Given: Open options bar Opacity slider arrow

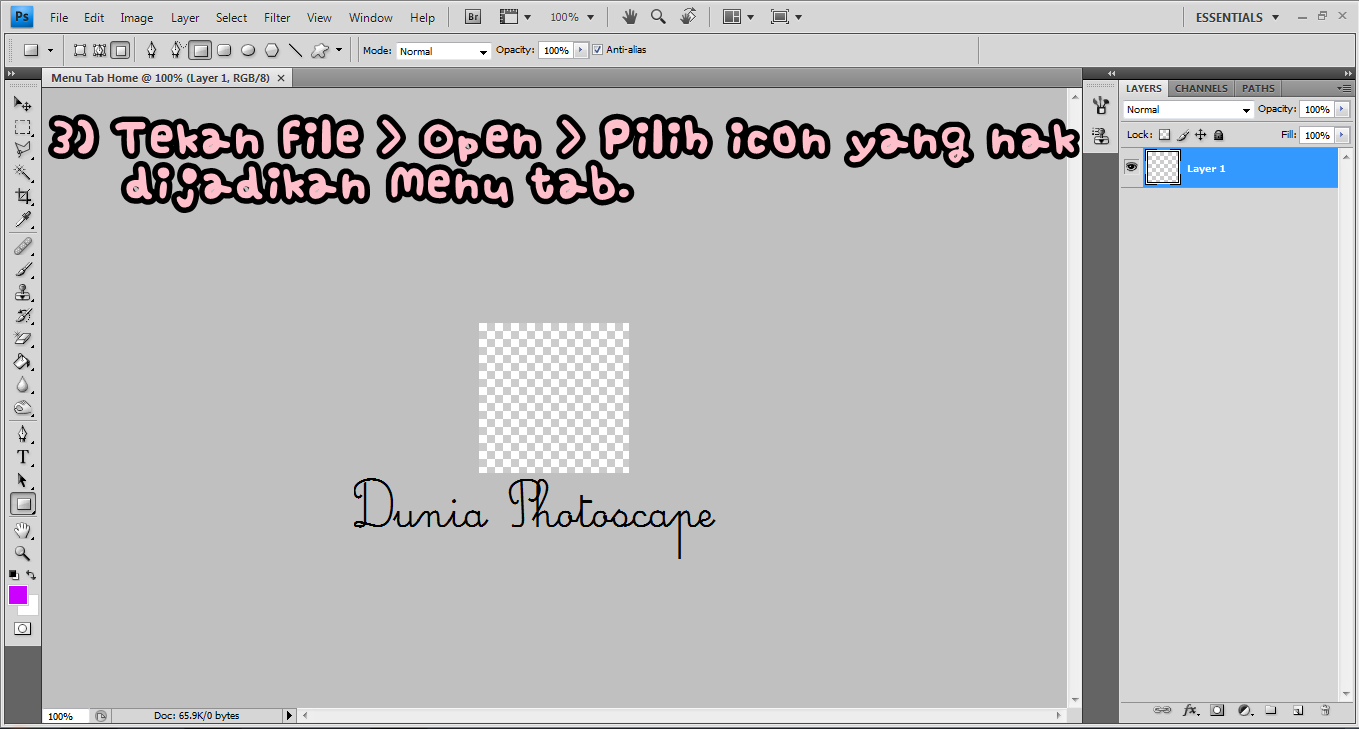Looking at the screenshot, I should pos(580,50).
